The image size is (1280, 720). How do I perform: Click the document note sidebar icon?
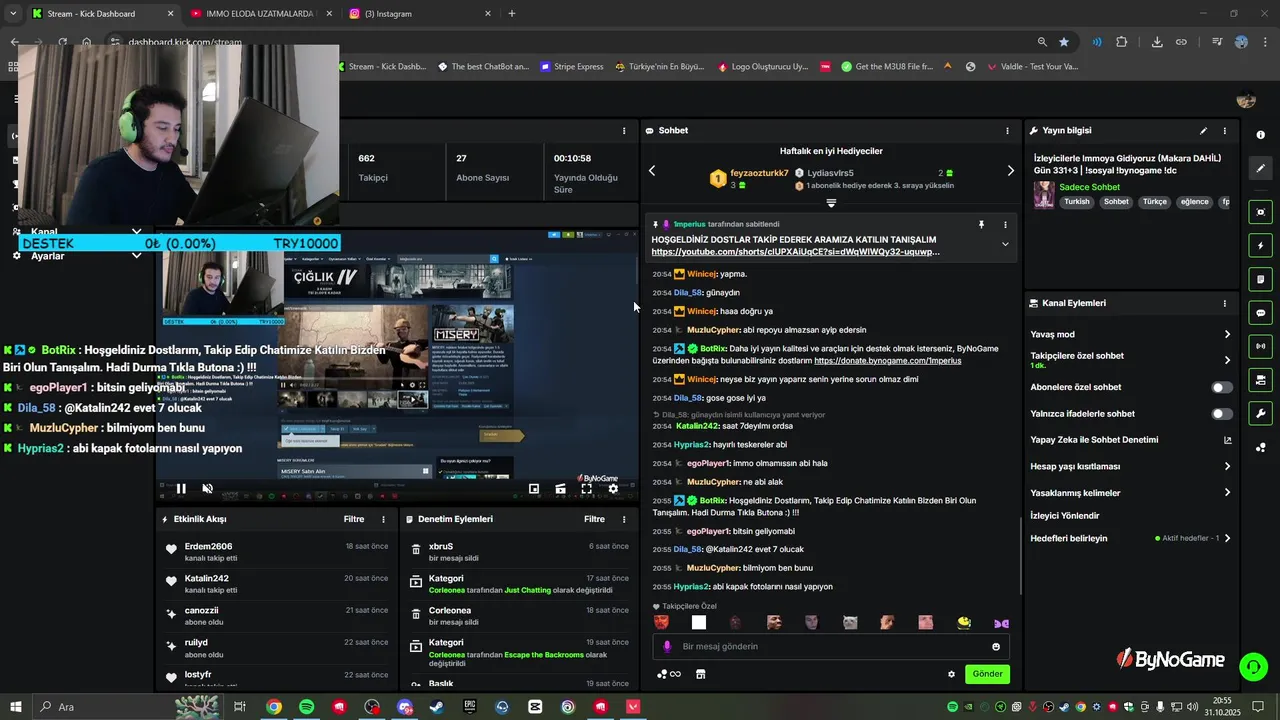coord(1260,279)
